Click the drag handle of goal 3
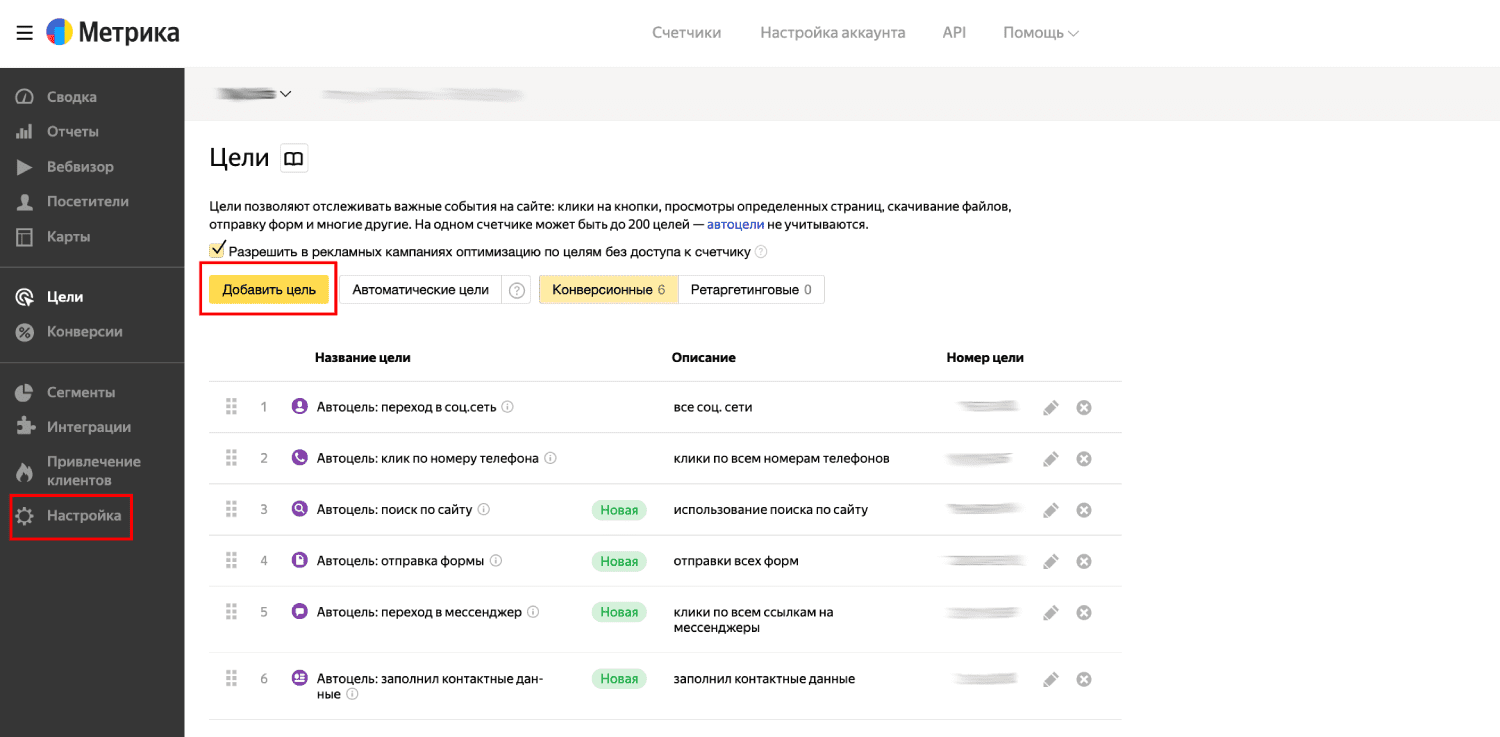This screenshot has width=1500, height=737. 231,509
